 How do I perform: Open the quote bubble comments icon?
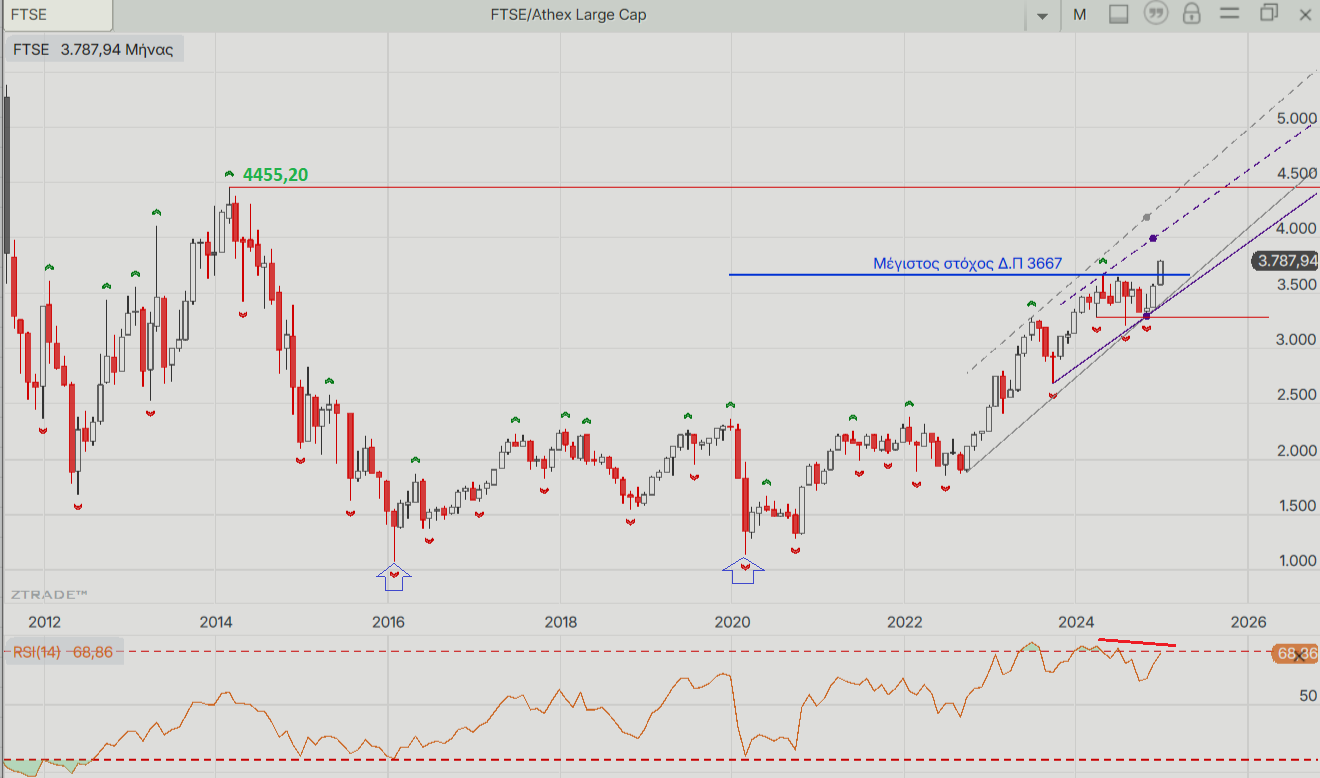[x=1156, y=14]
